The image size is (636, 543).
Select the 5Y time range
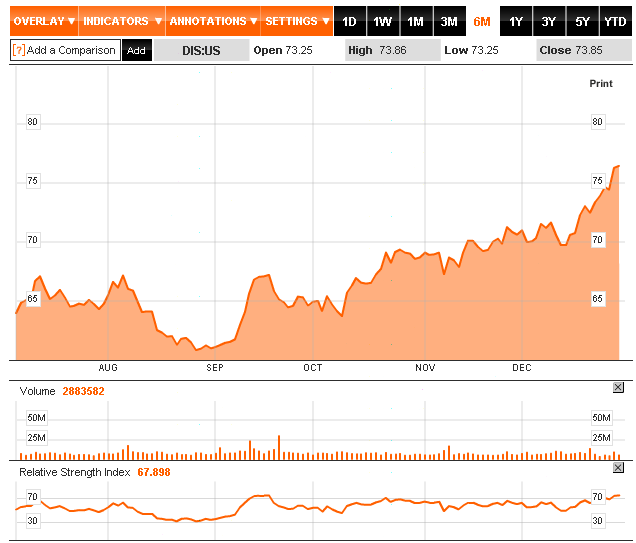tap(582, 21)
